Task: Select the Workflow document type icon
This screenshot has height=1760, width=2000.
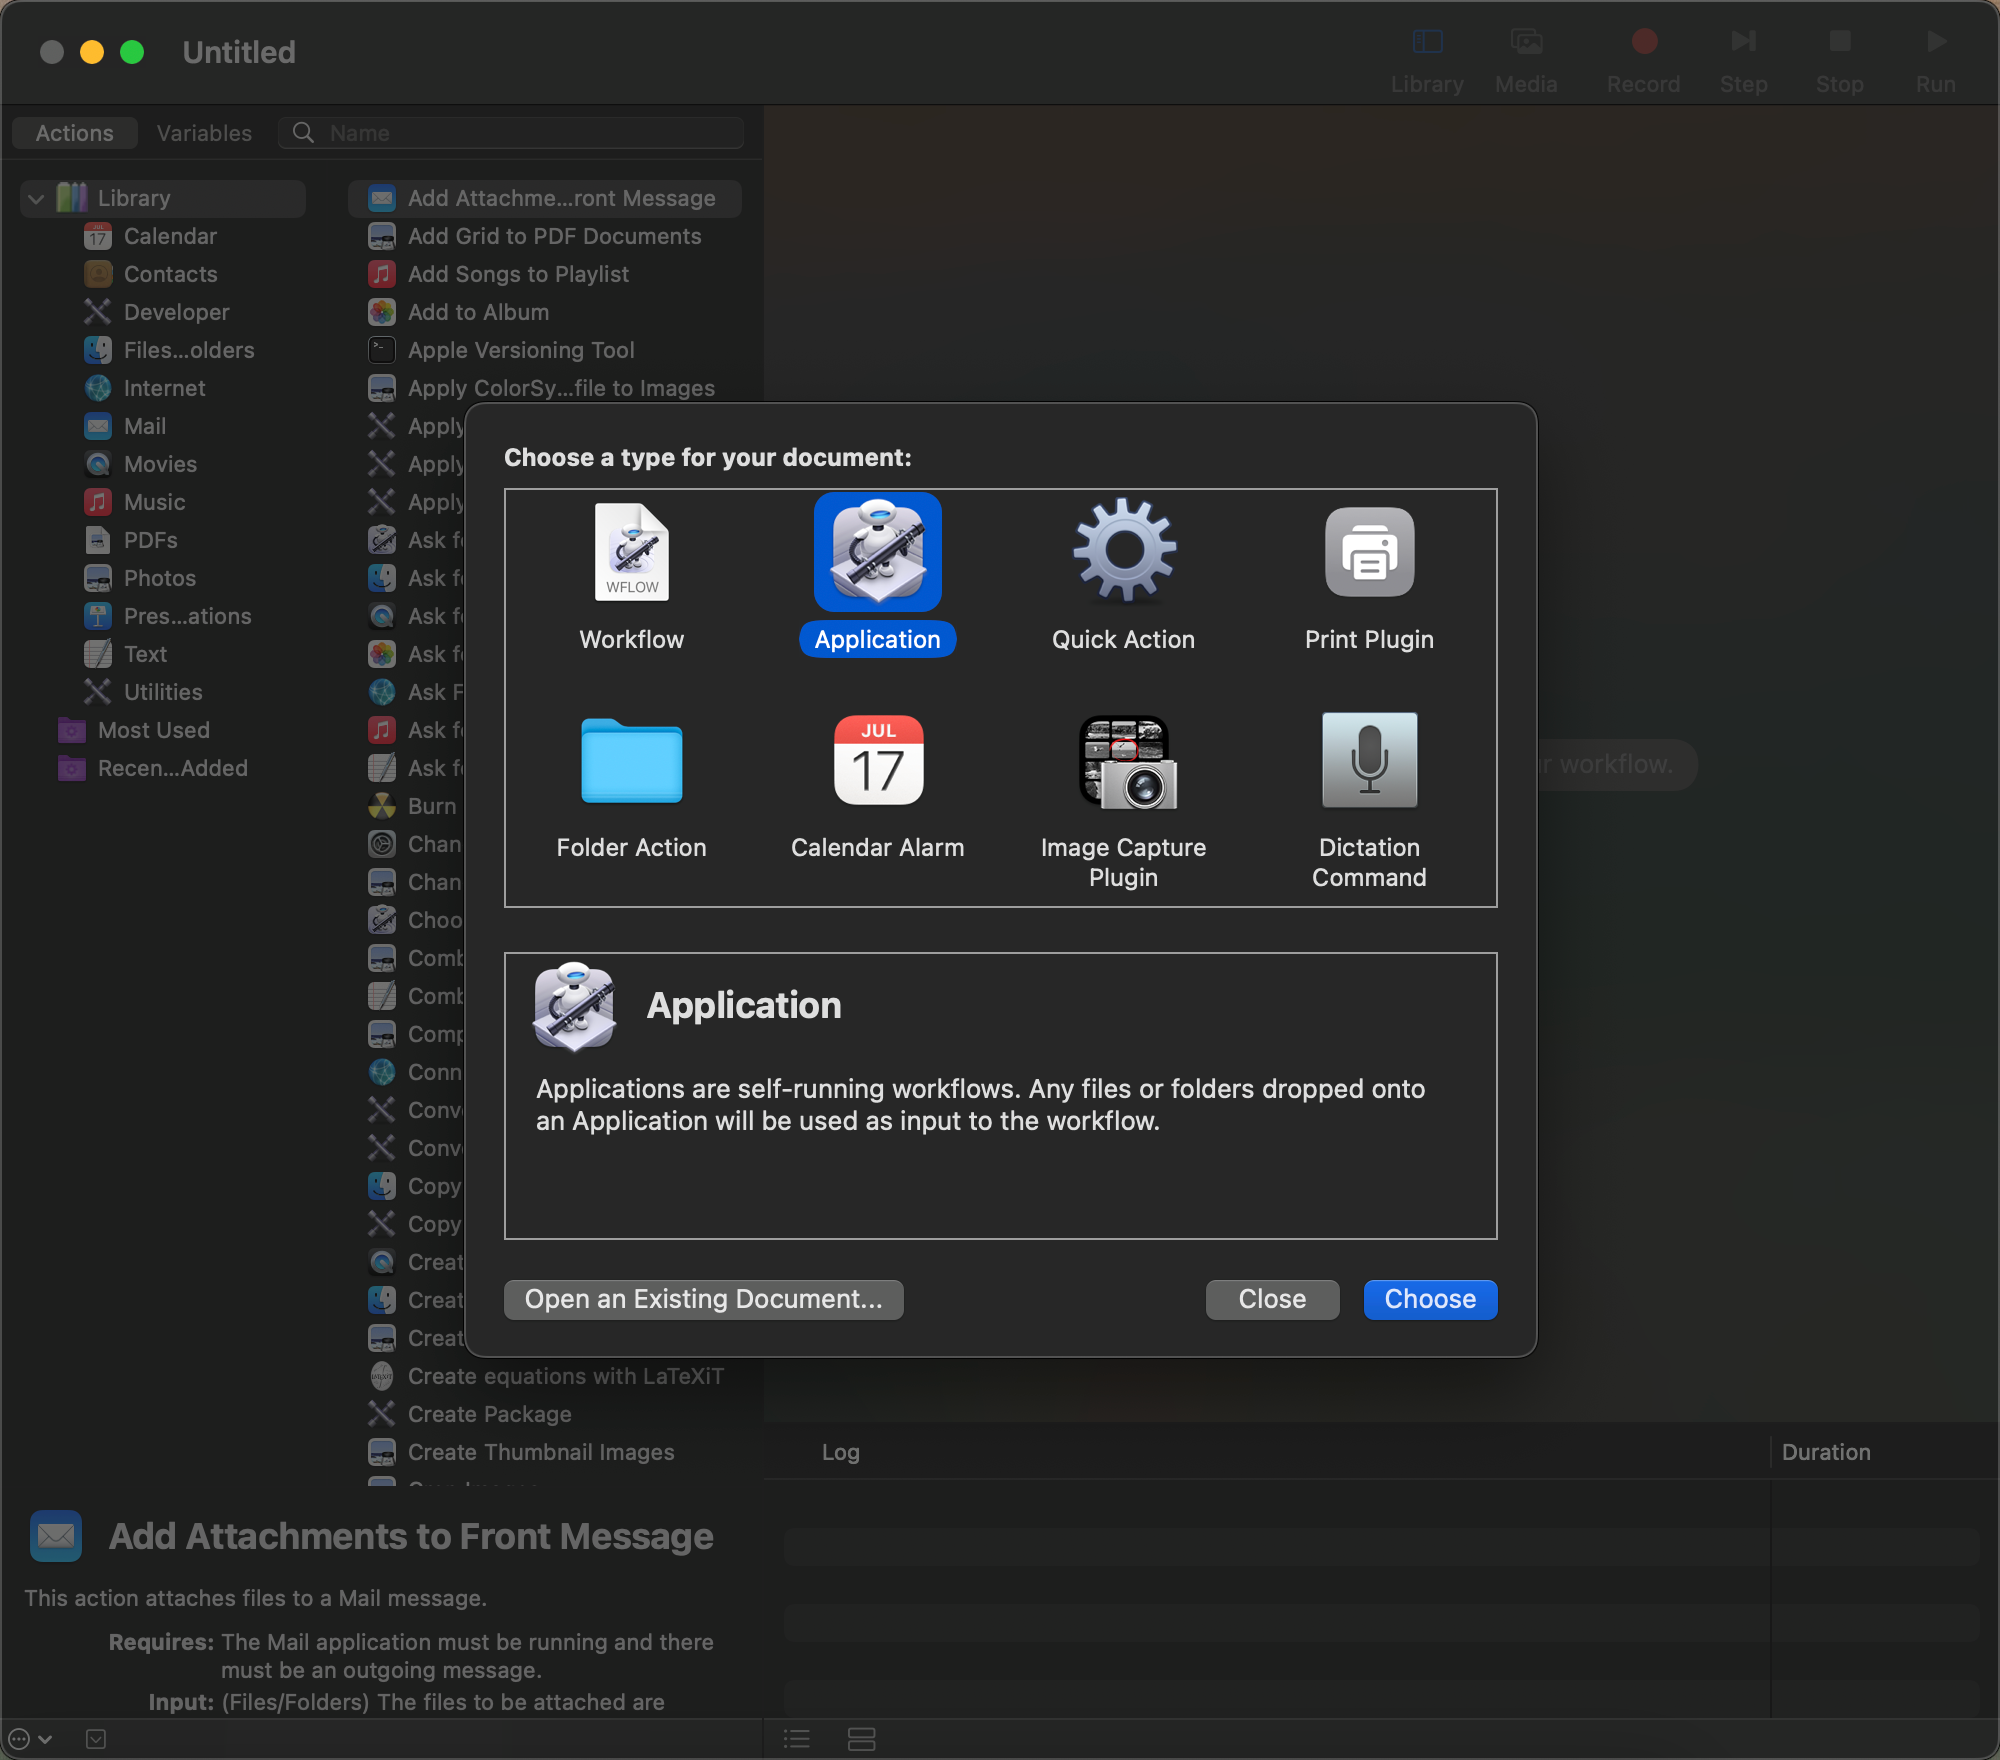Action: click(x=631, y=552)
